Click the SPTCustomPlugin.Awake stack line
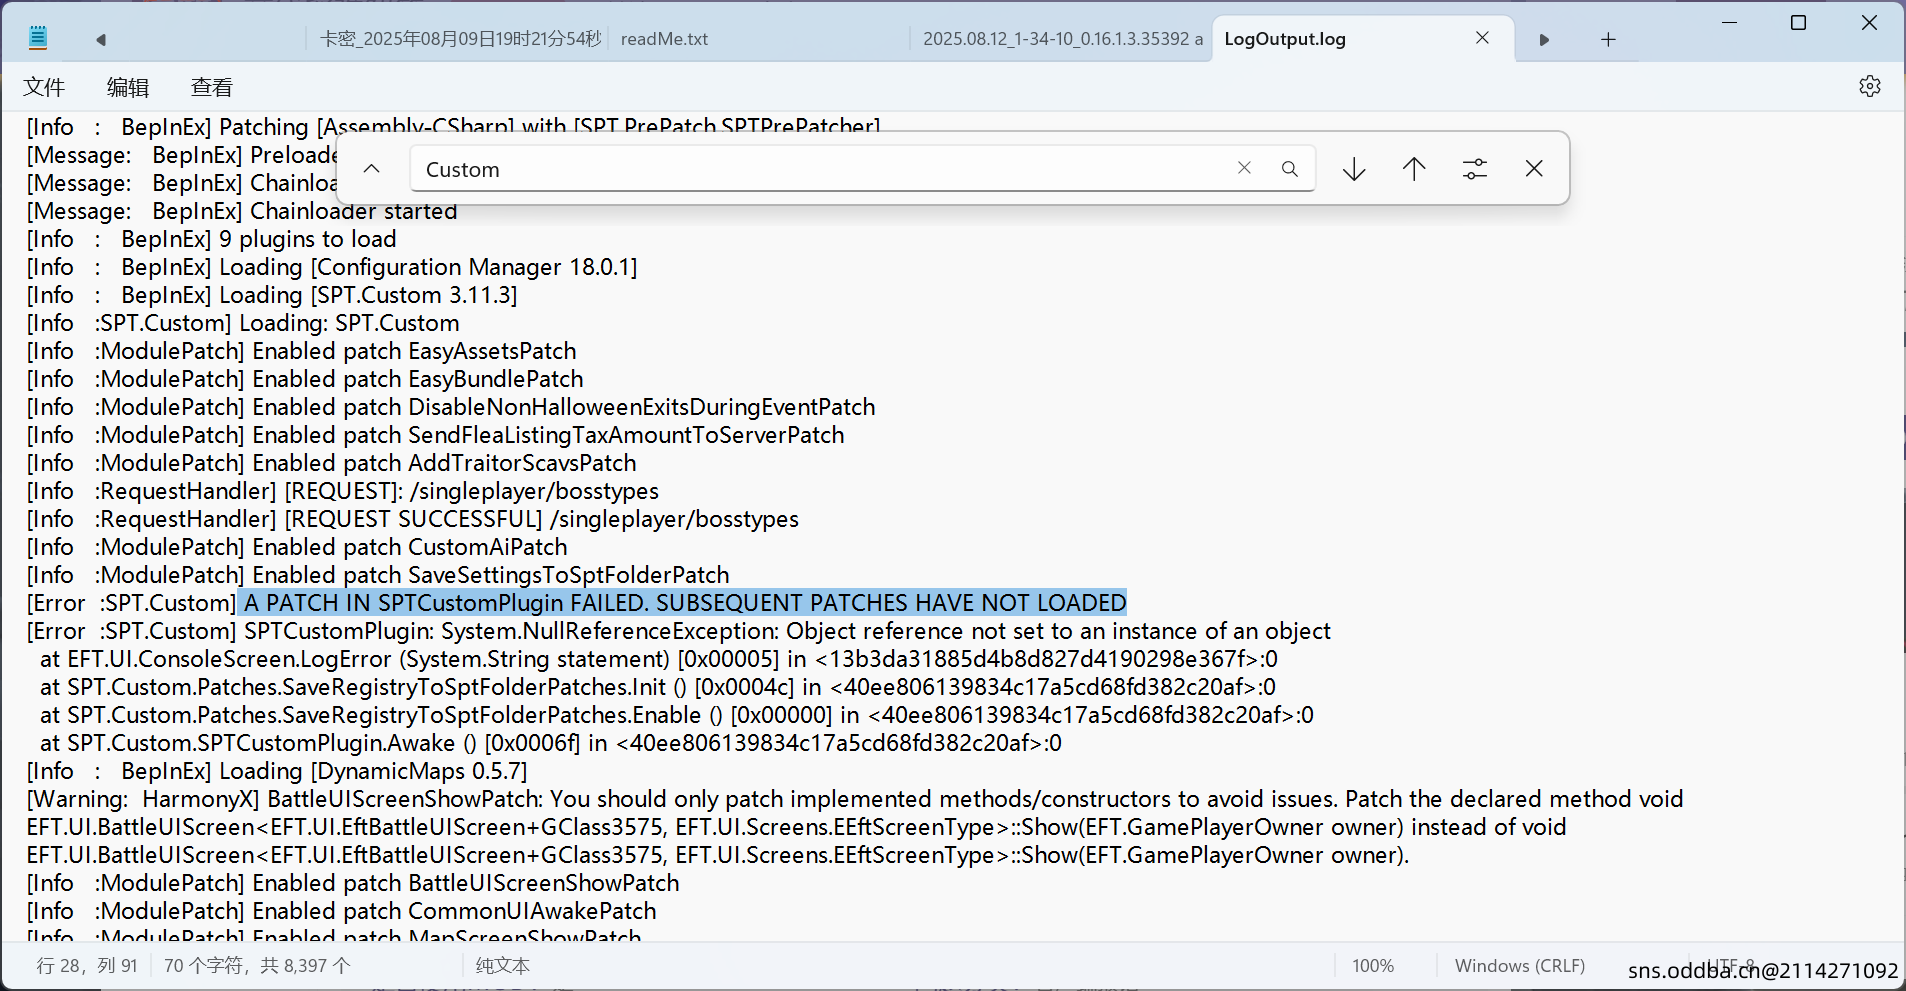1906x991 pixels. [551, 743]
